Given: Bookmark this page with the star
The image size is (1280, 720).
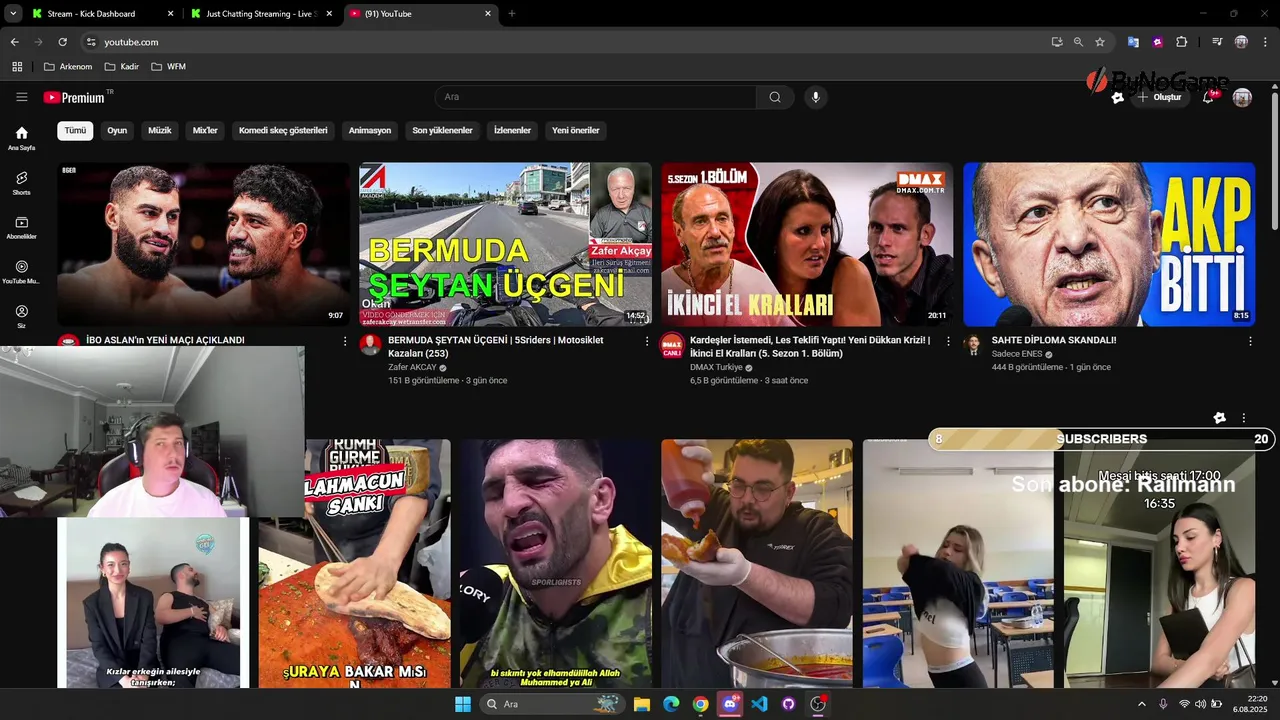Looking at the screenshot, I should (1100, 42).
